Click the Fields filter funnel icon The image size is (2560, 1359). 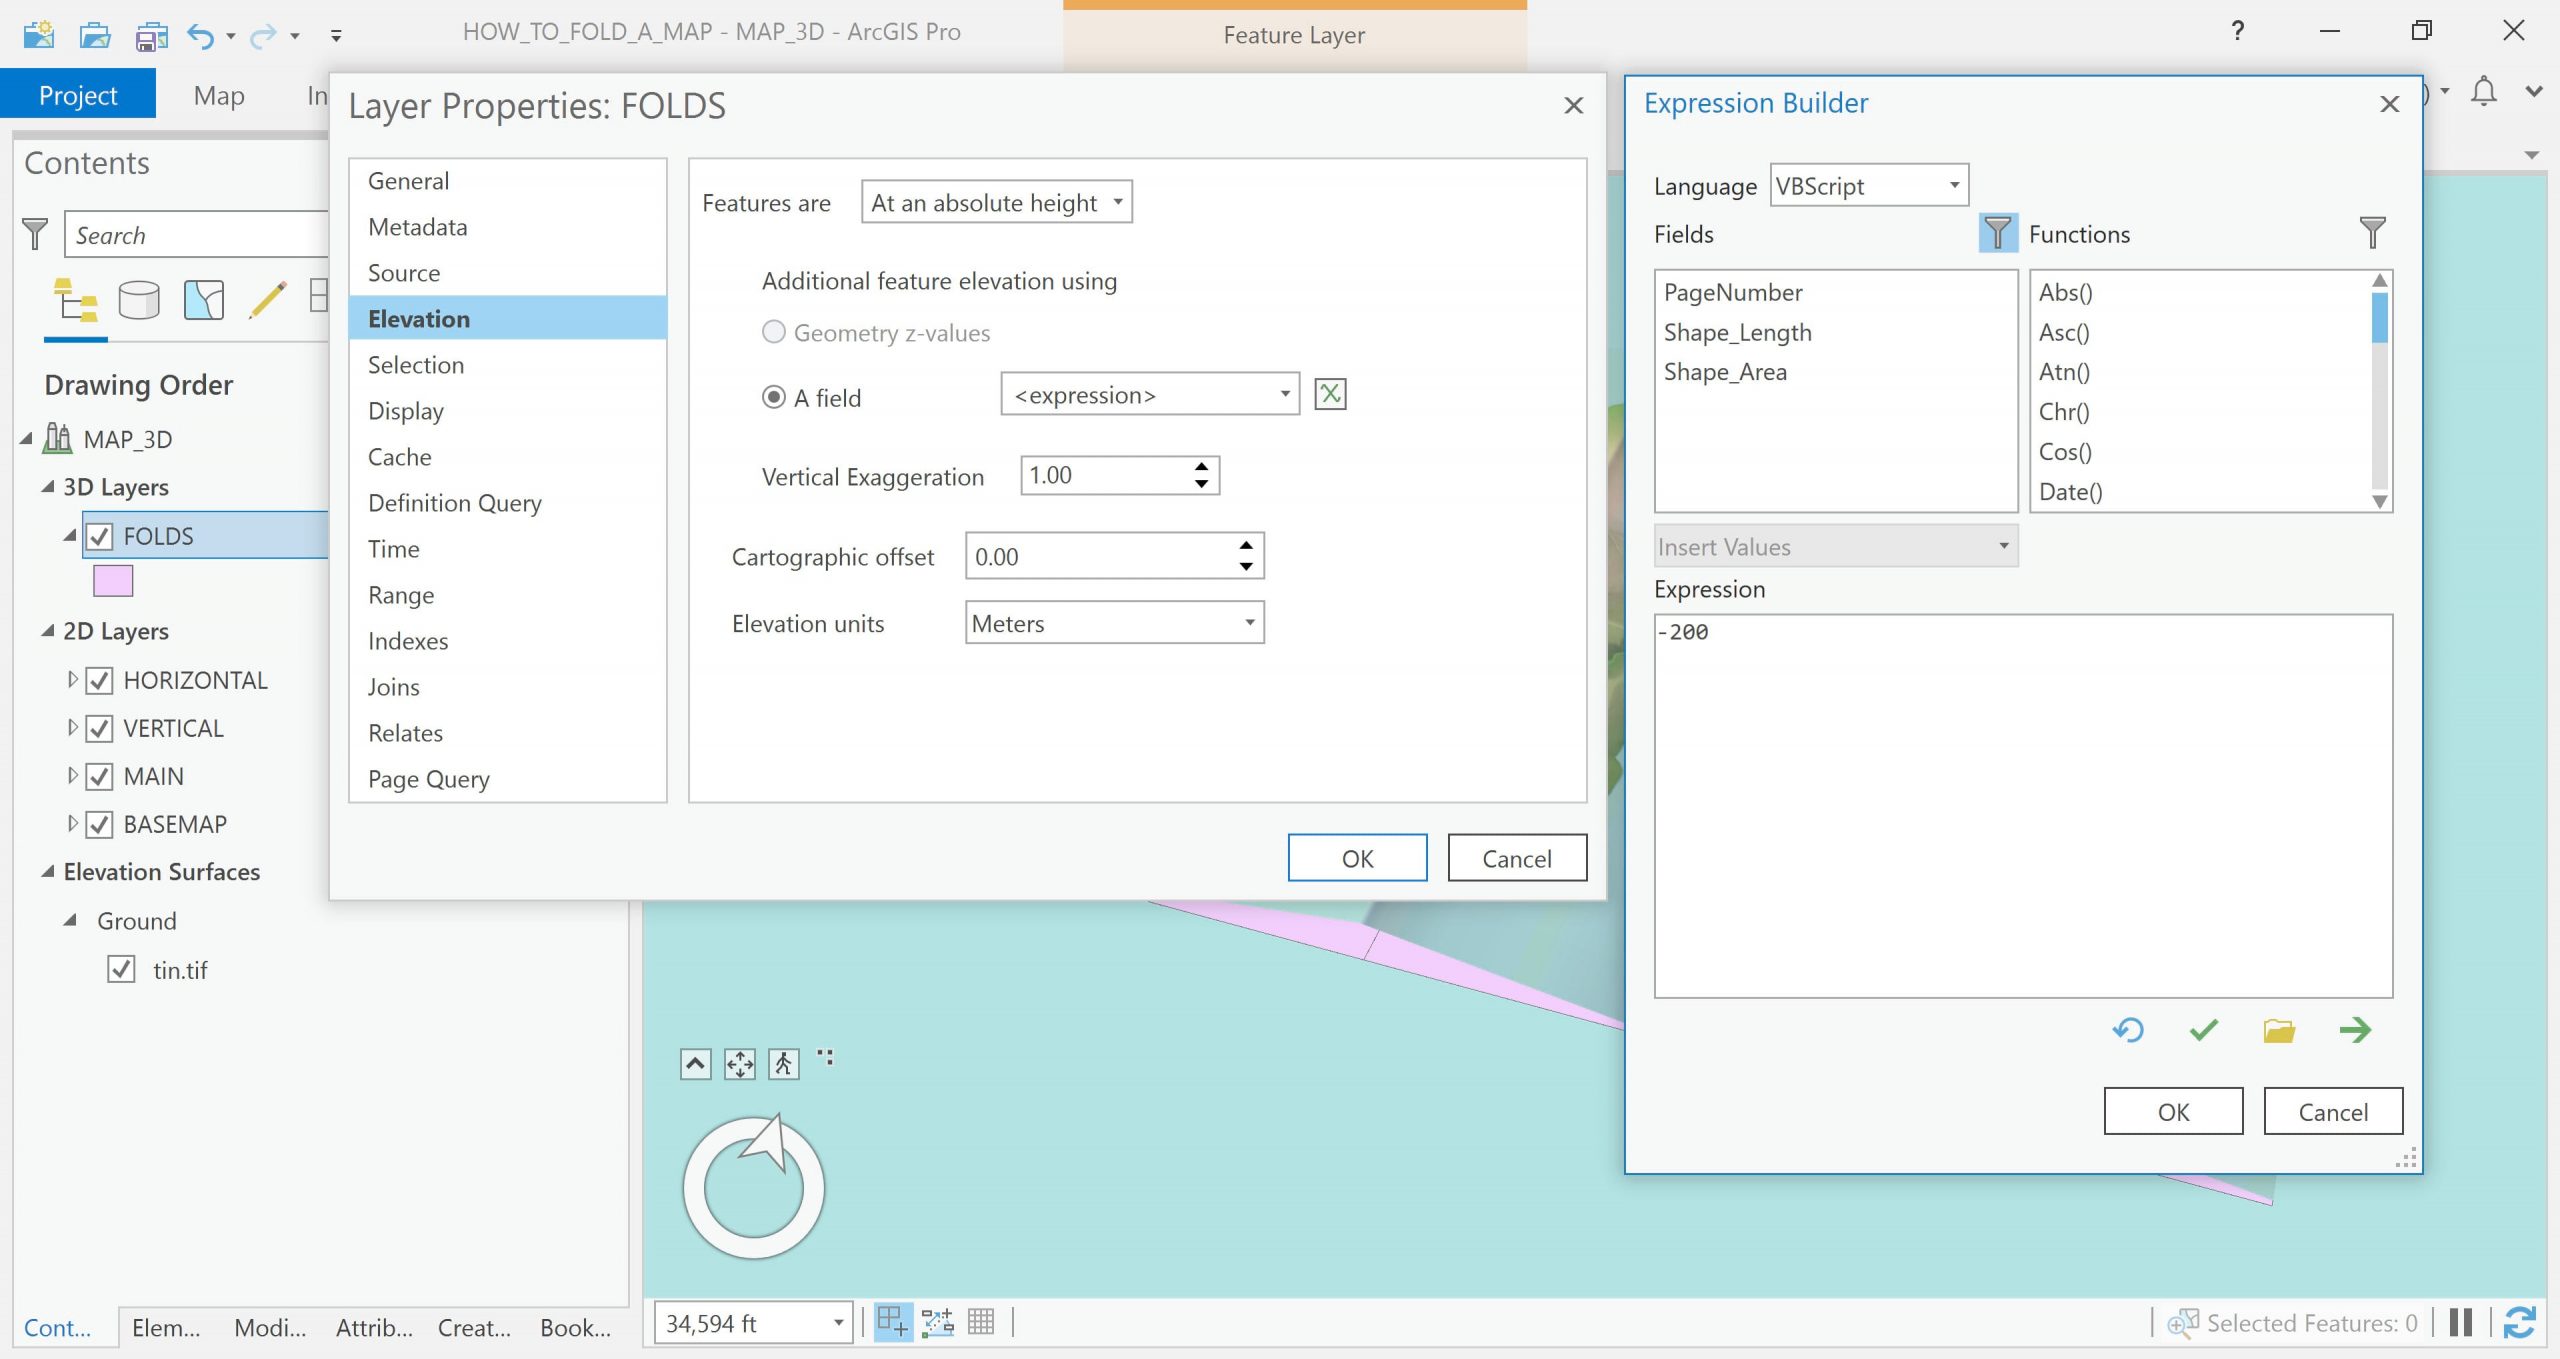[1997, 233]
